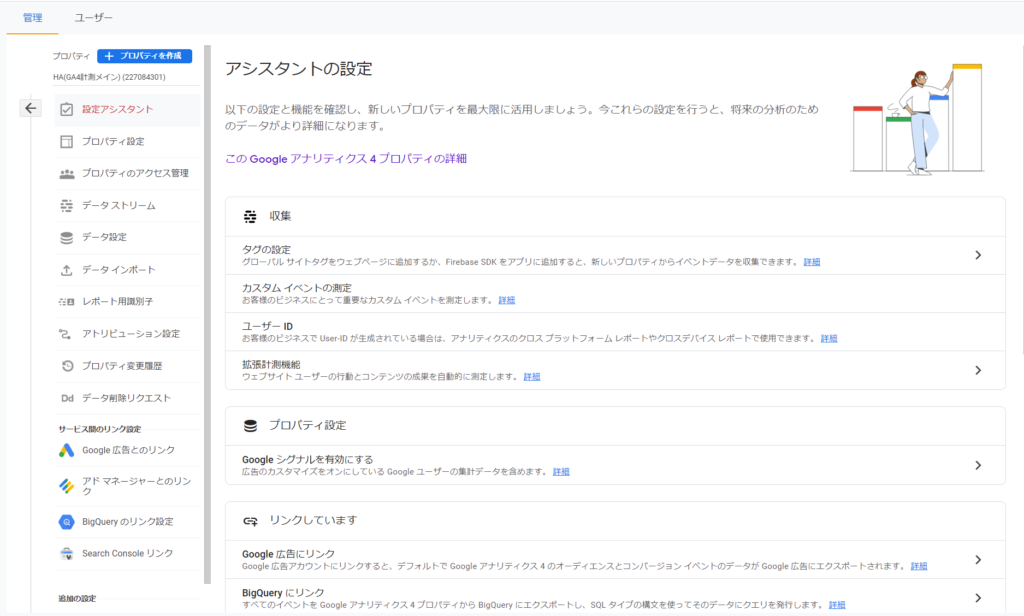Click the back arrow icon in sidebar
Image resolution: width=1024 pixels, height=616 pixels.
[x=31, y=108]
